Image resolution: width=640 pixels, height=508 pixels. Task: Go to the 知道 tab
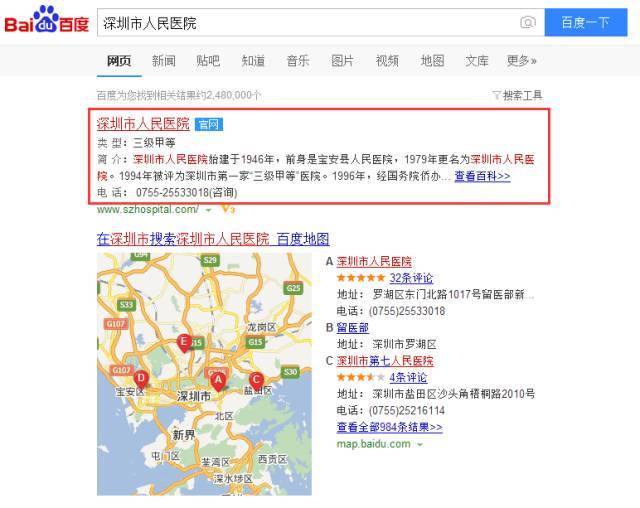[253, 61]
